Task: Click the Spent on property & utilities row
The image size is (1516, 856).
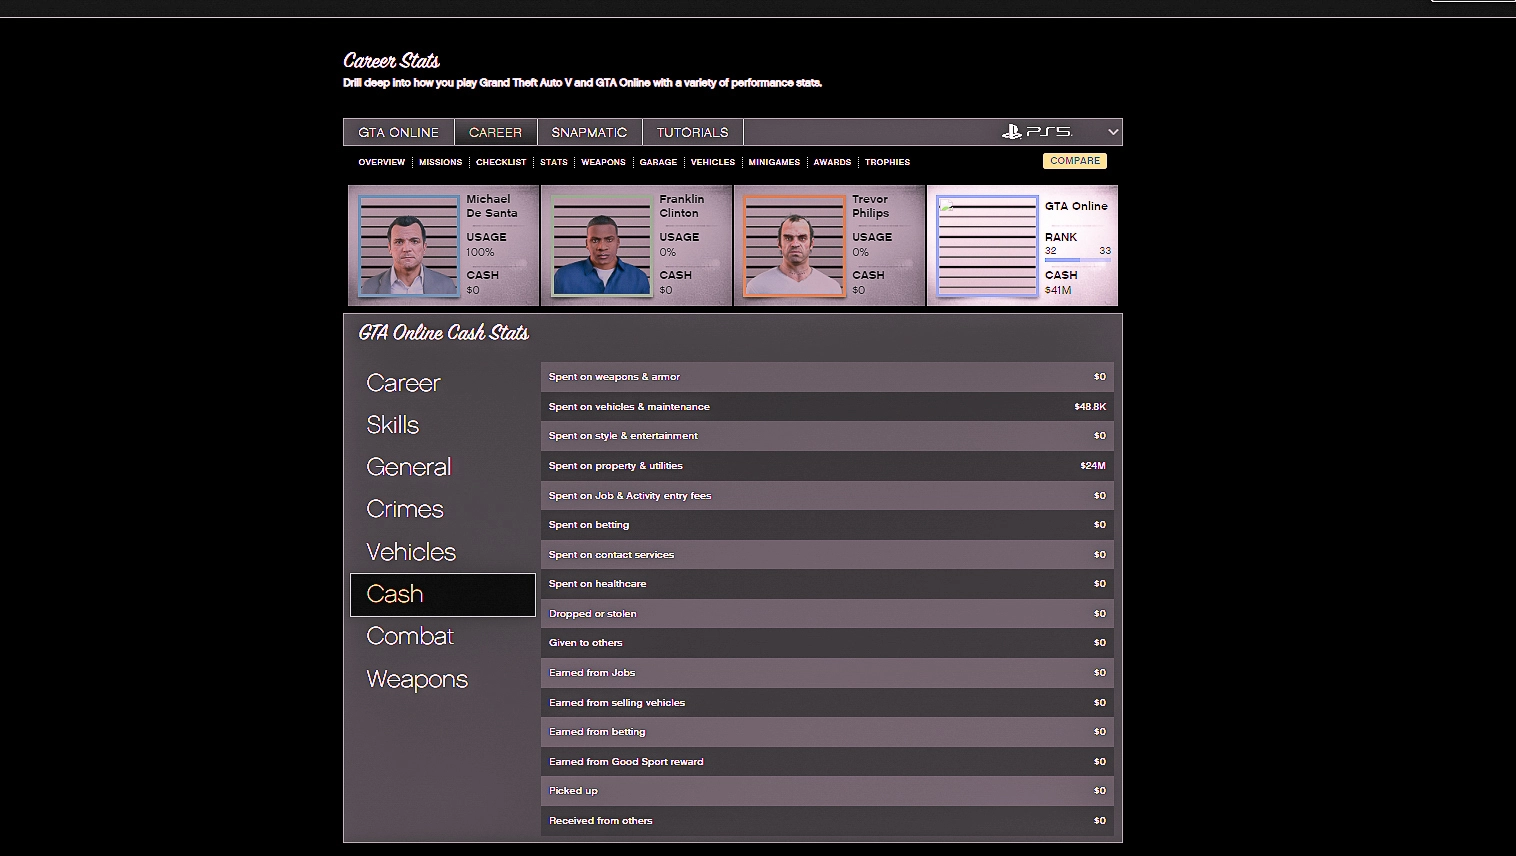Action: pyautogui.click(x=826, y=466)
